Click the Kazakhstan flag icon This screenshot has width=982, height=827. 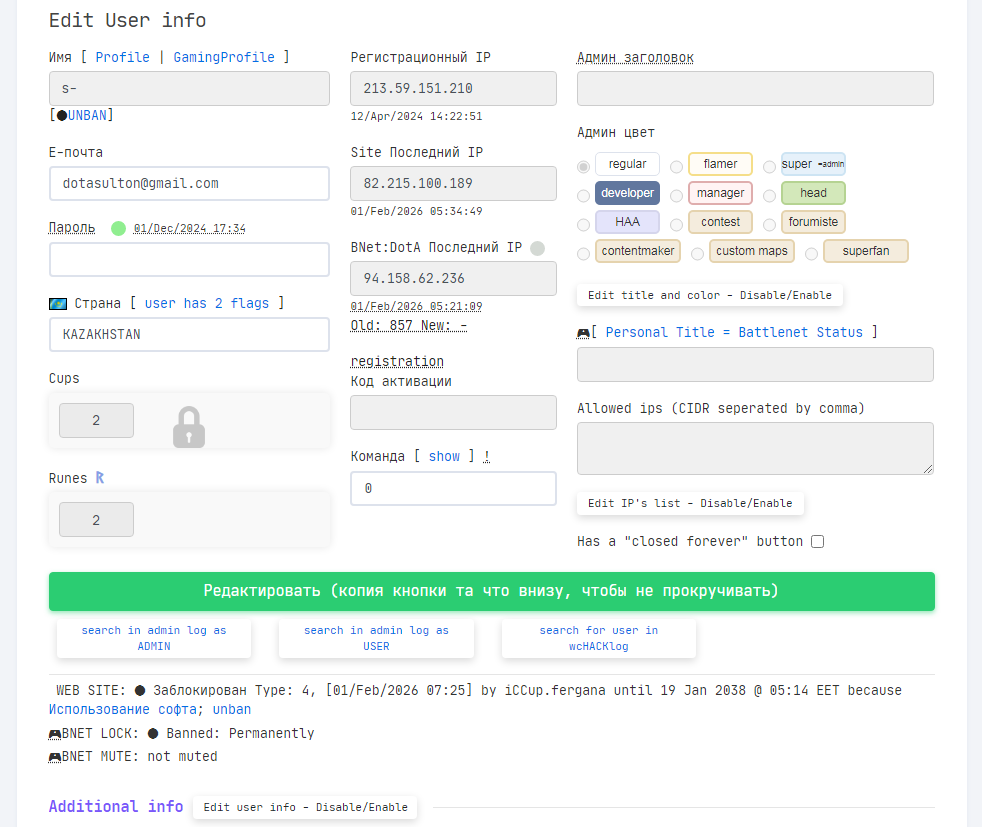pyautogui.click(x=58, y=304)
